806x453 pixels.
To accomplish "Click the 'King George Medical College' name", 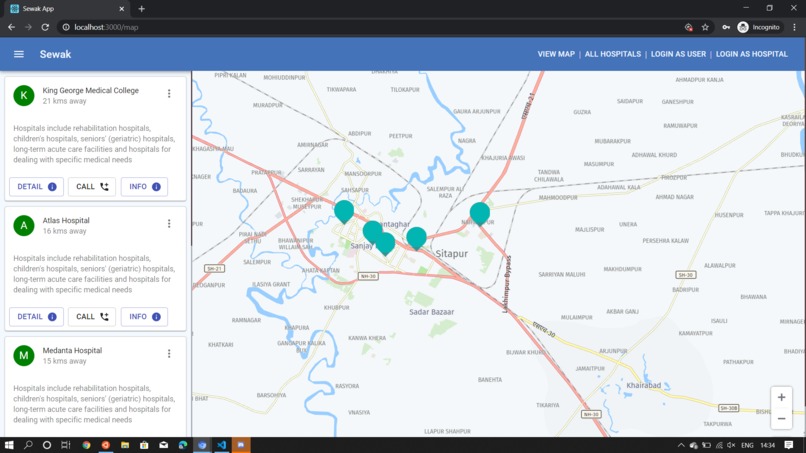I will tap(90, 90).
